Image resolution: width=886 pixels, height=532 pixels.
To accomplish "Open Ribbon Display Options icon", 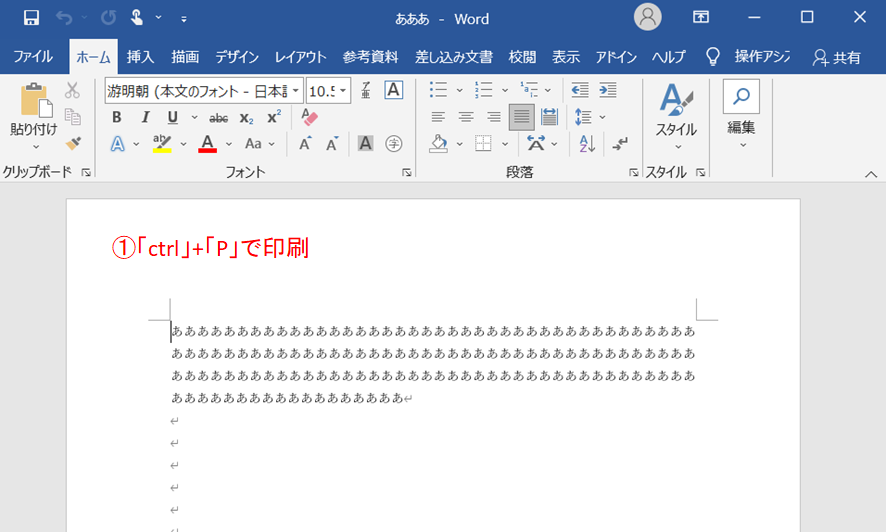I will coord(701,18).
